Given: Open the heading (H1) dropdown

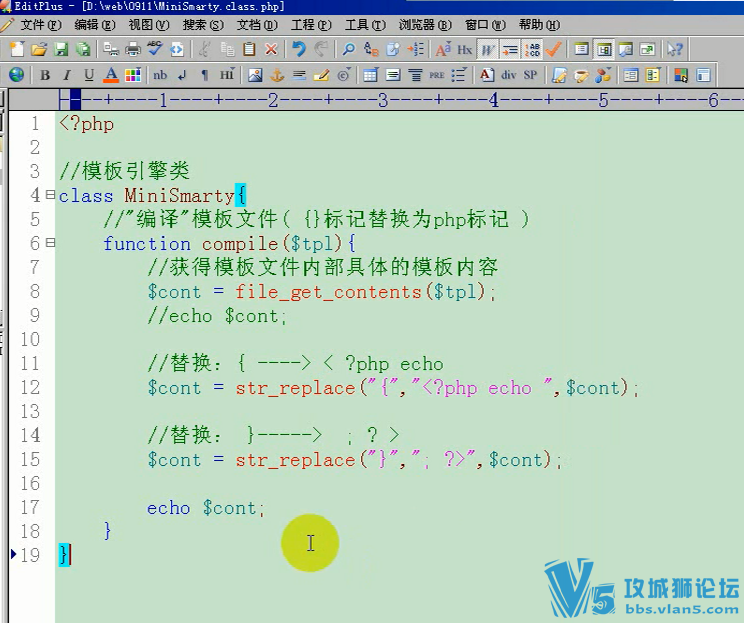Looking at the screenshot, I should [x=227, y=75].
